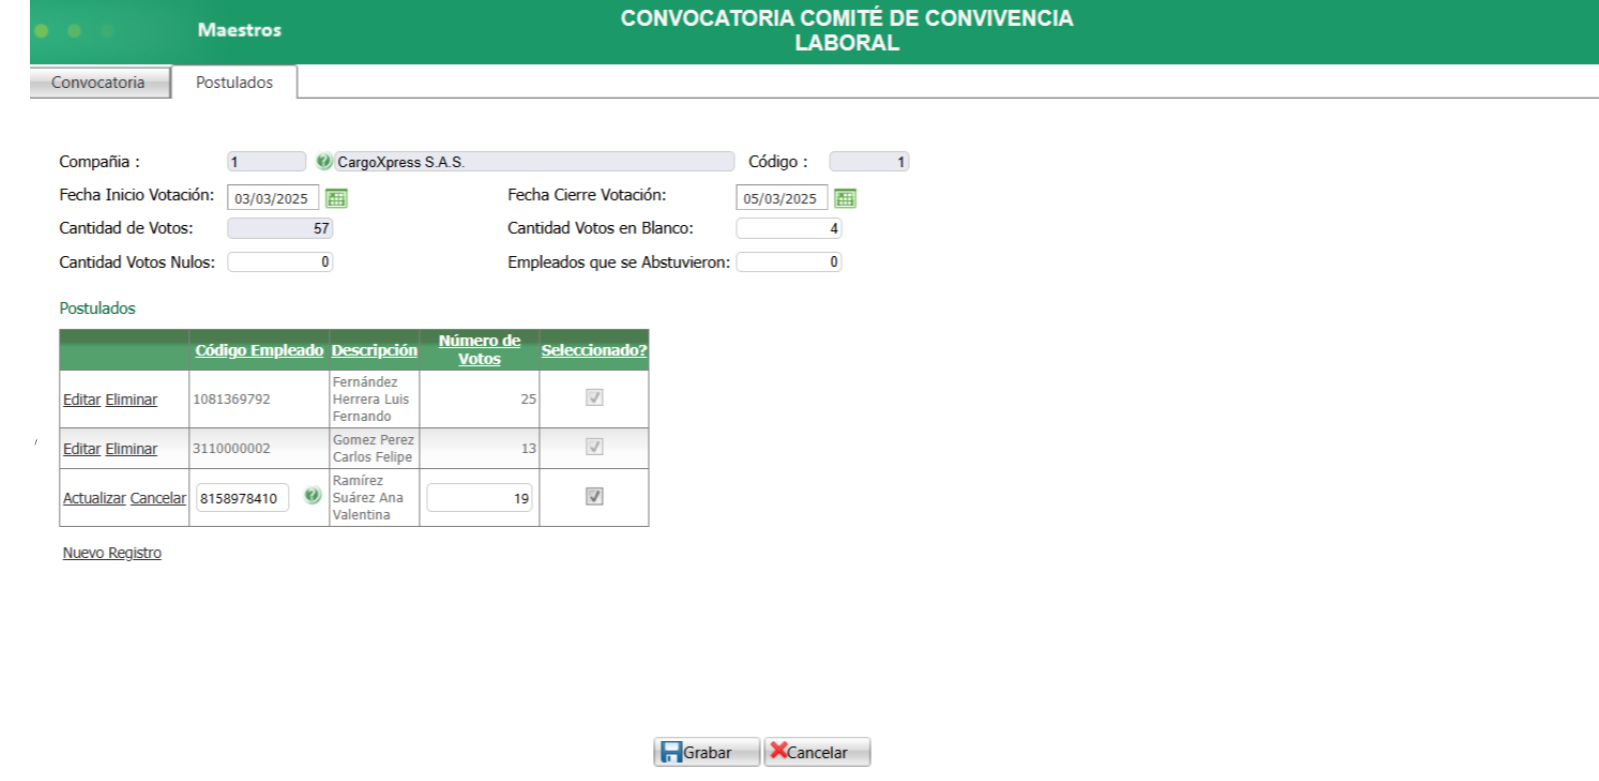Click the Cantidad de Votos field
The width and height of the screenshot is (1599, 781).
(280, 228)
